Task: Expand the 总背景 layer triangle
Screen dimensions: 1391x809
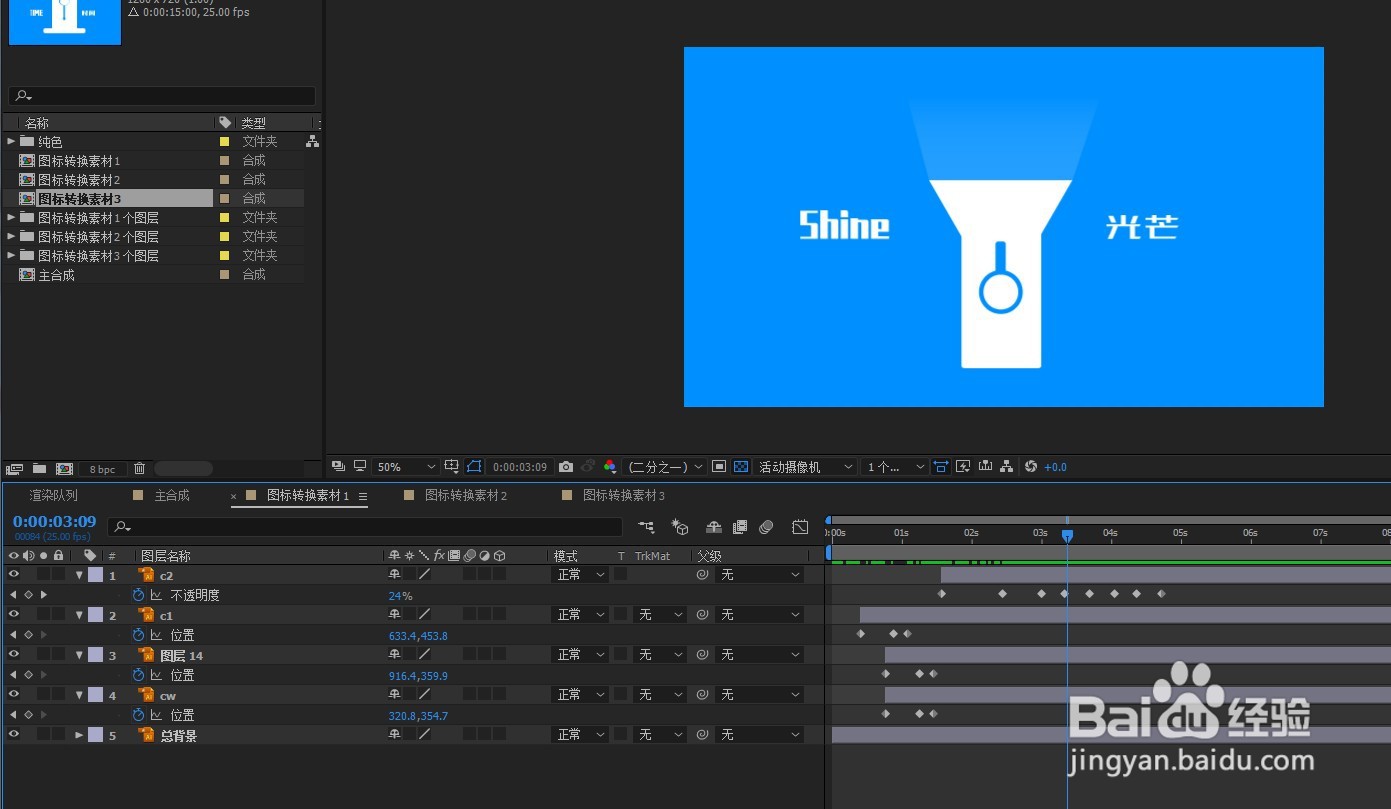Action: pos(79,735)
